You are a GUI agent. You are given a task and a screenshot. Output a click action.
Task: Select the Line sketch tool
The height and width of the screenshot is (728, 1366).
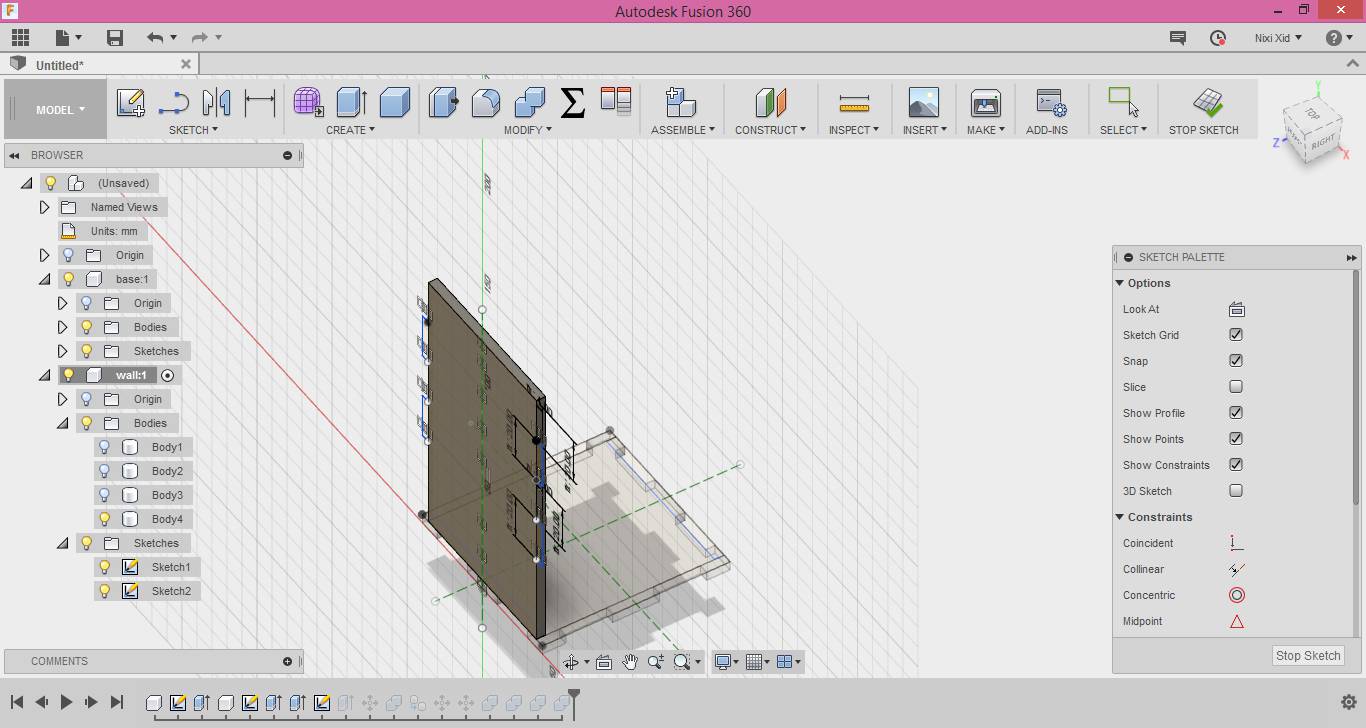pos(174,102)
